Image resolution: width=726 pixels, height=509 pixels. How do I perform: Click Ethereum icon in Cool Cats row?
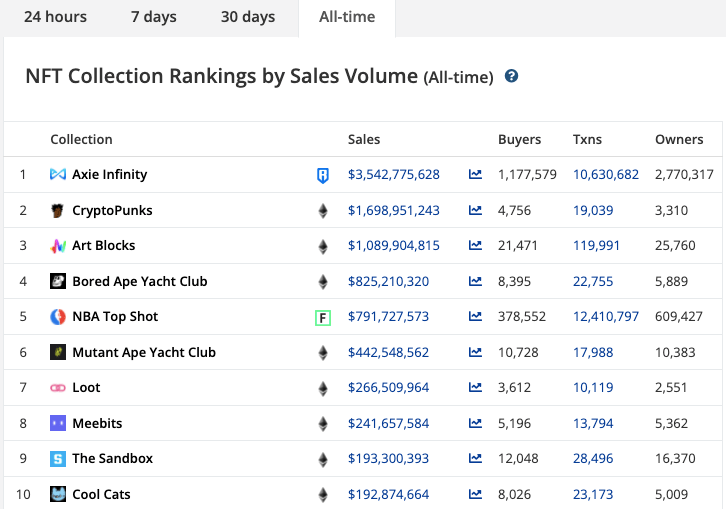coord(323,495)
